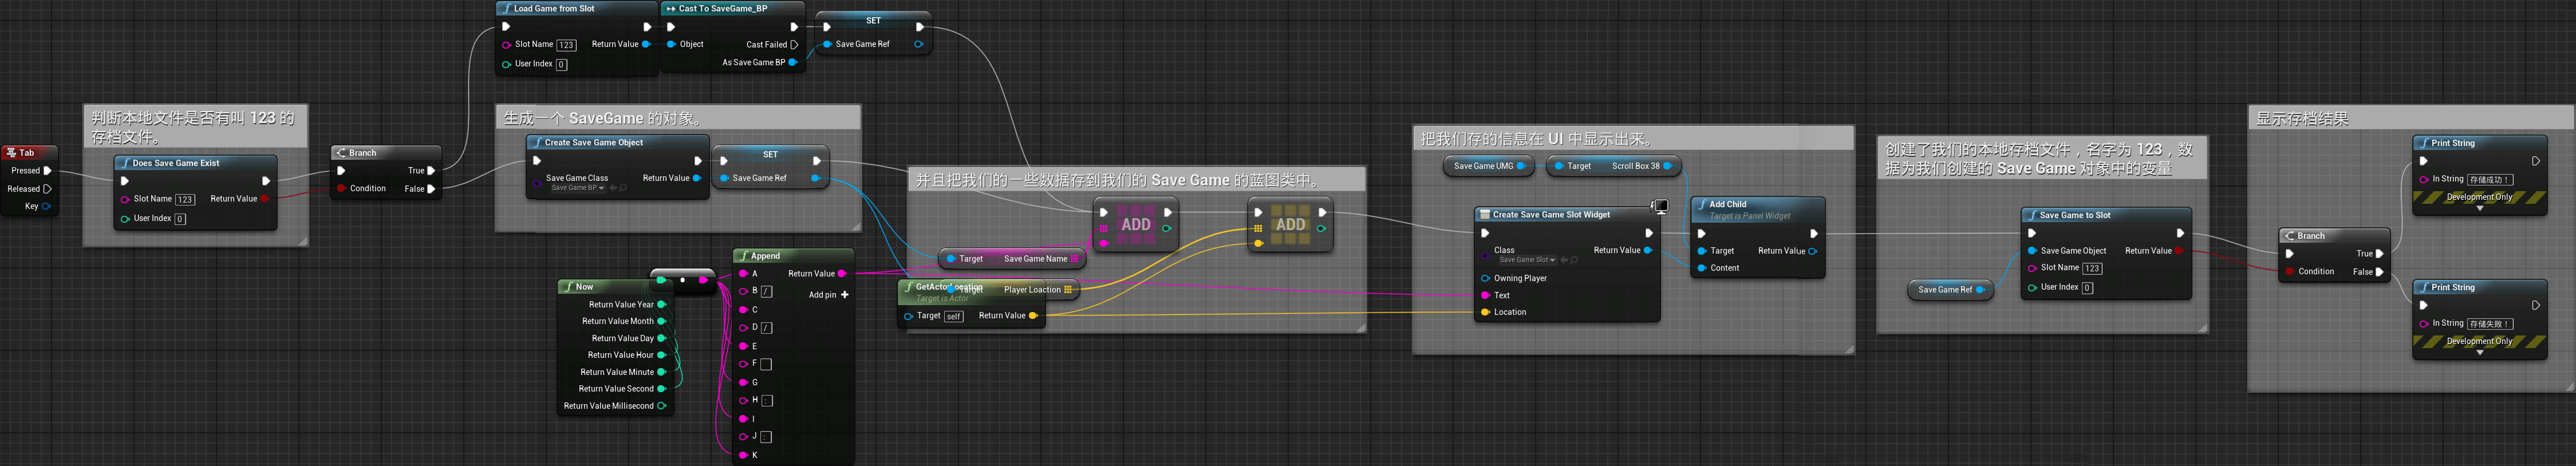Select the comment about 生成一个 SaveGame 的对象

pyautogui.click(x=678, y=118)
